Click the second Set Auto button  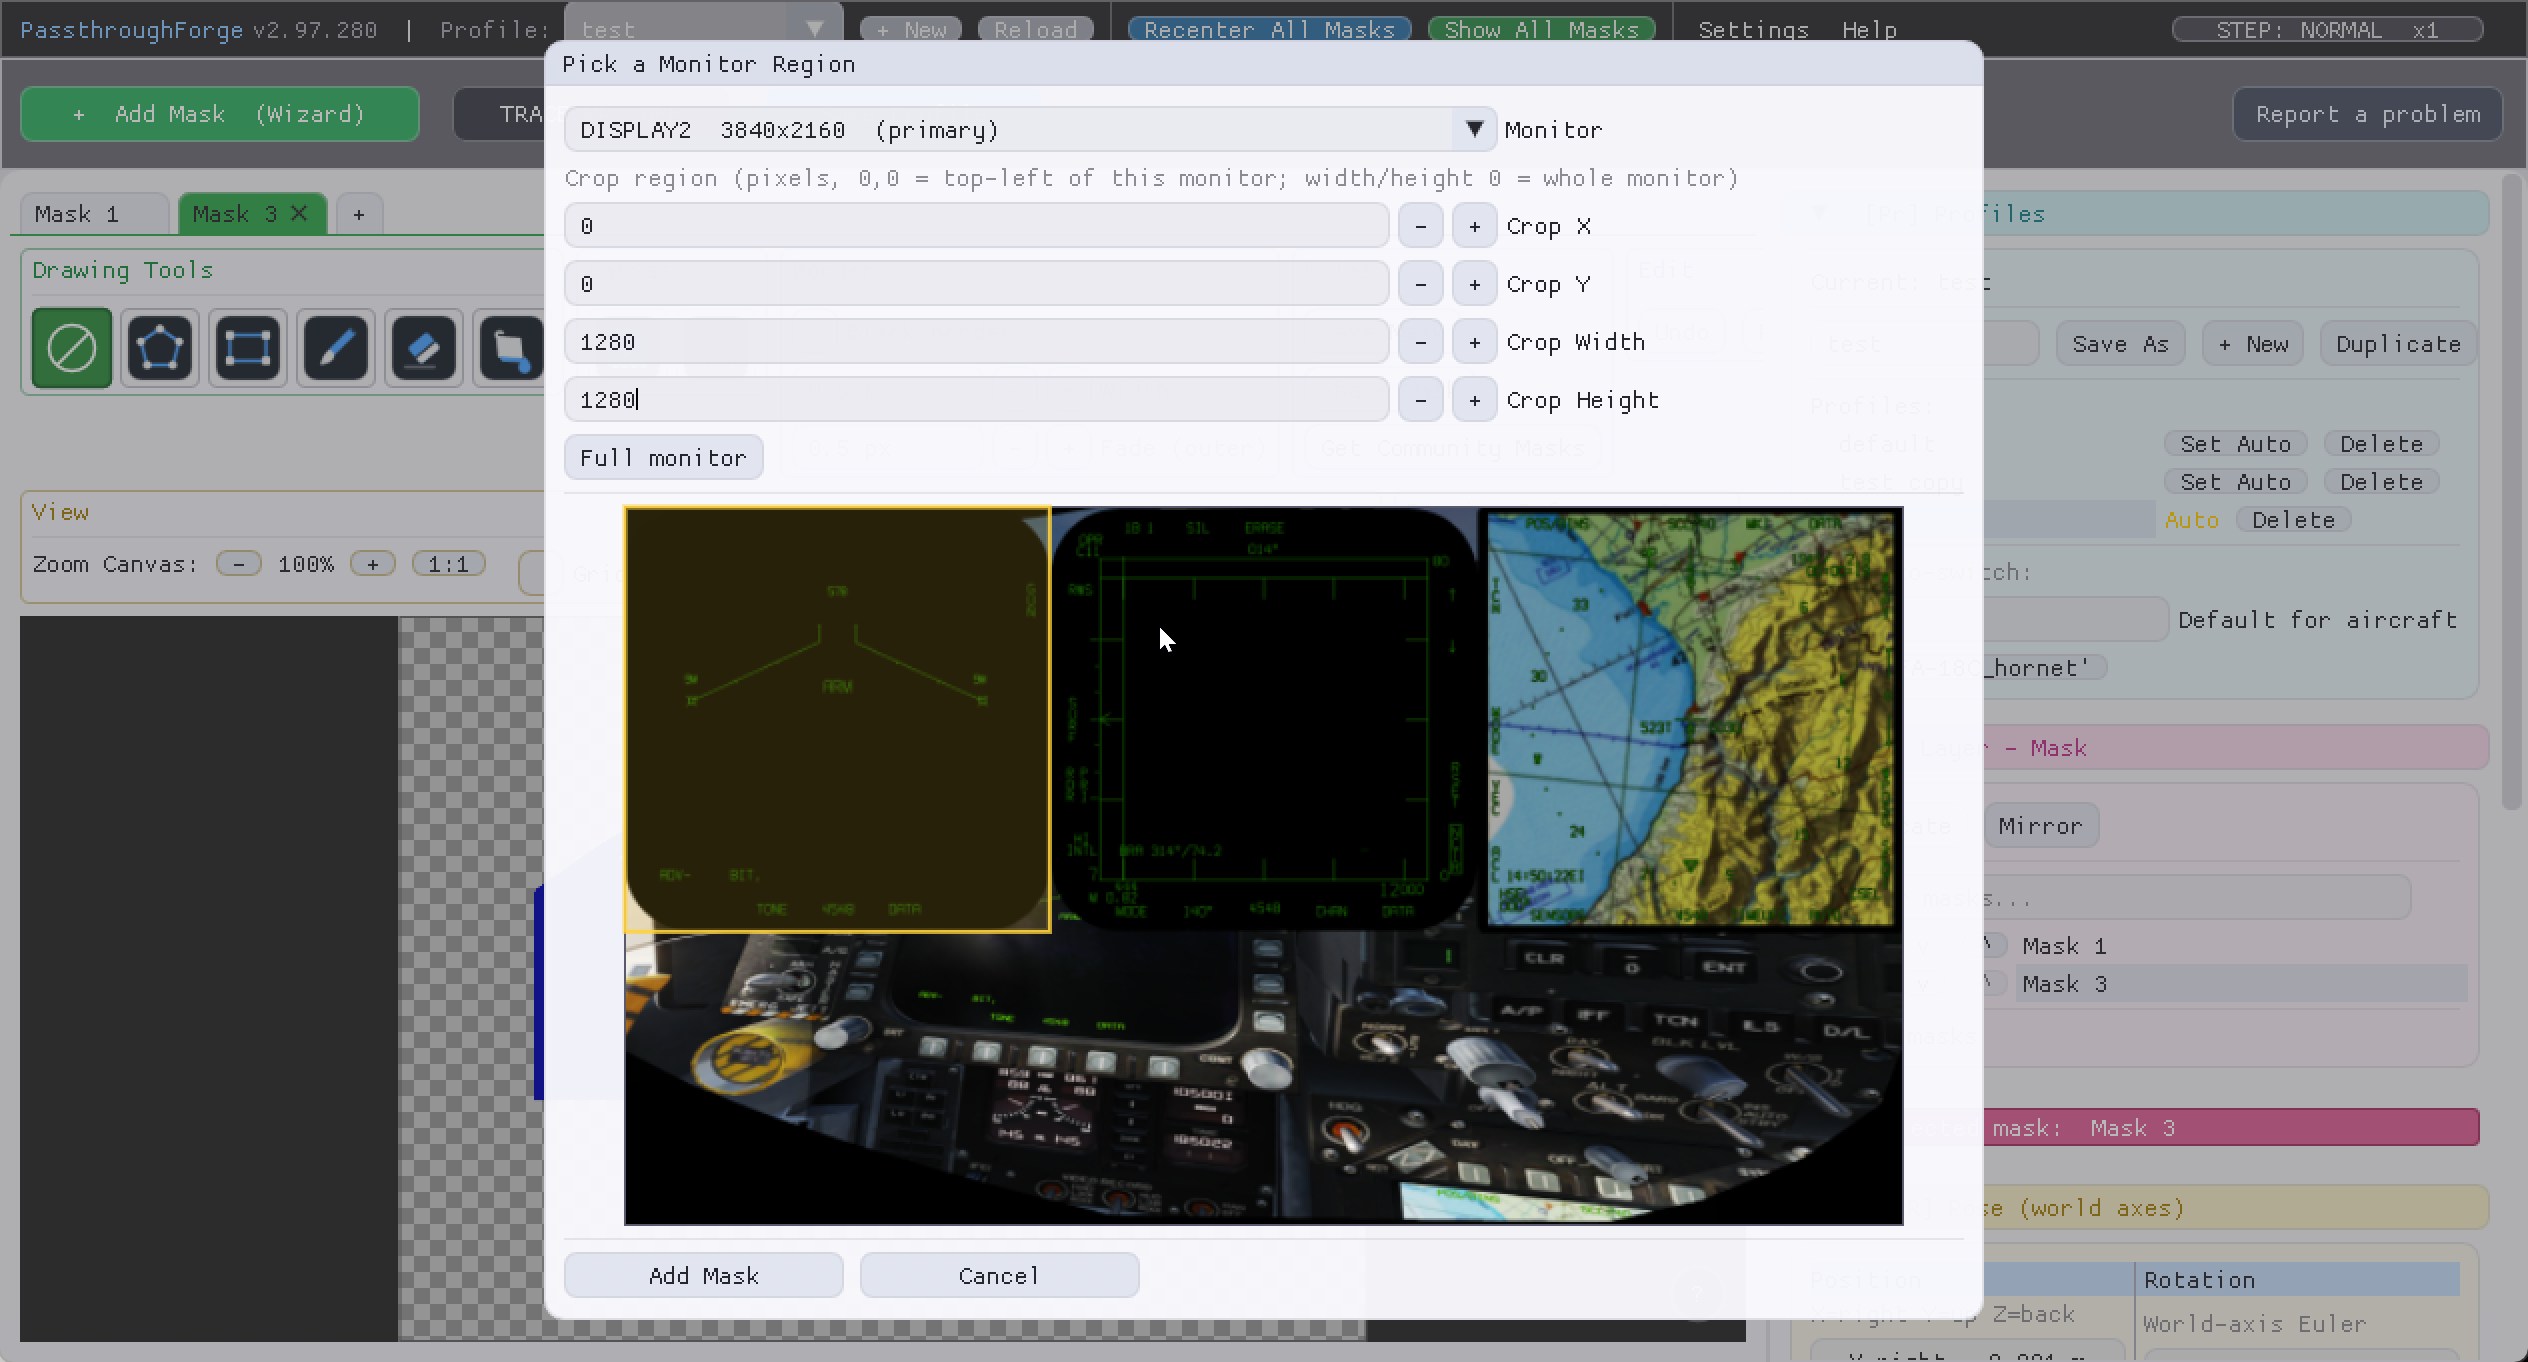click(2235, 482)
